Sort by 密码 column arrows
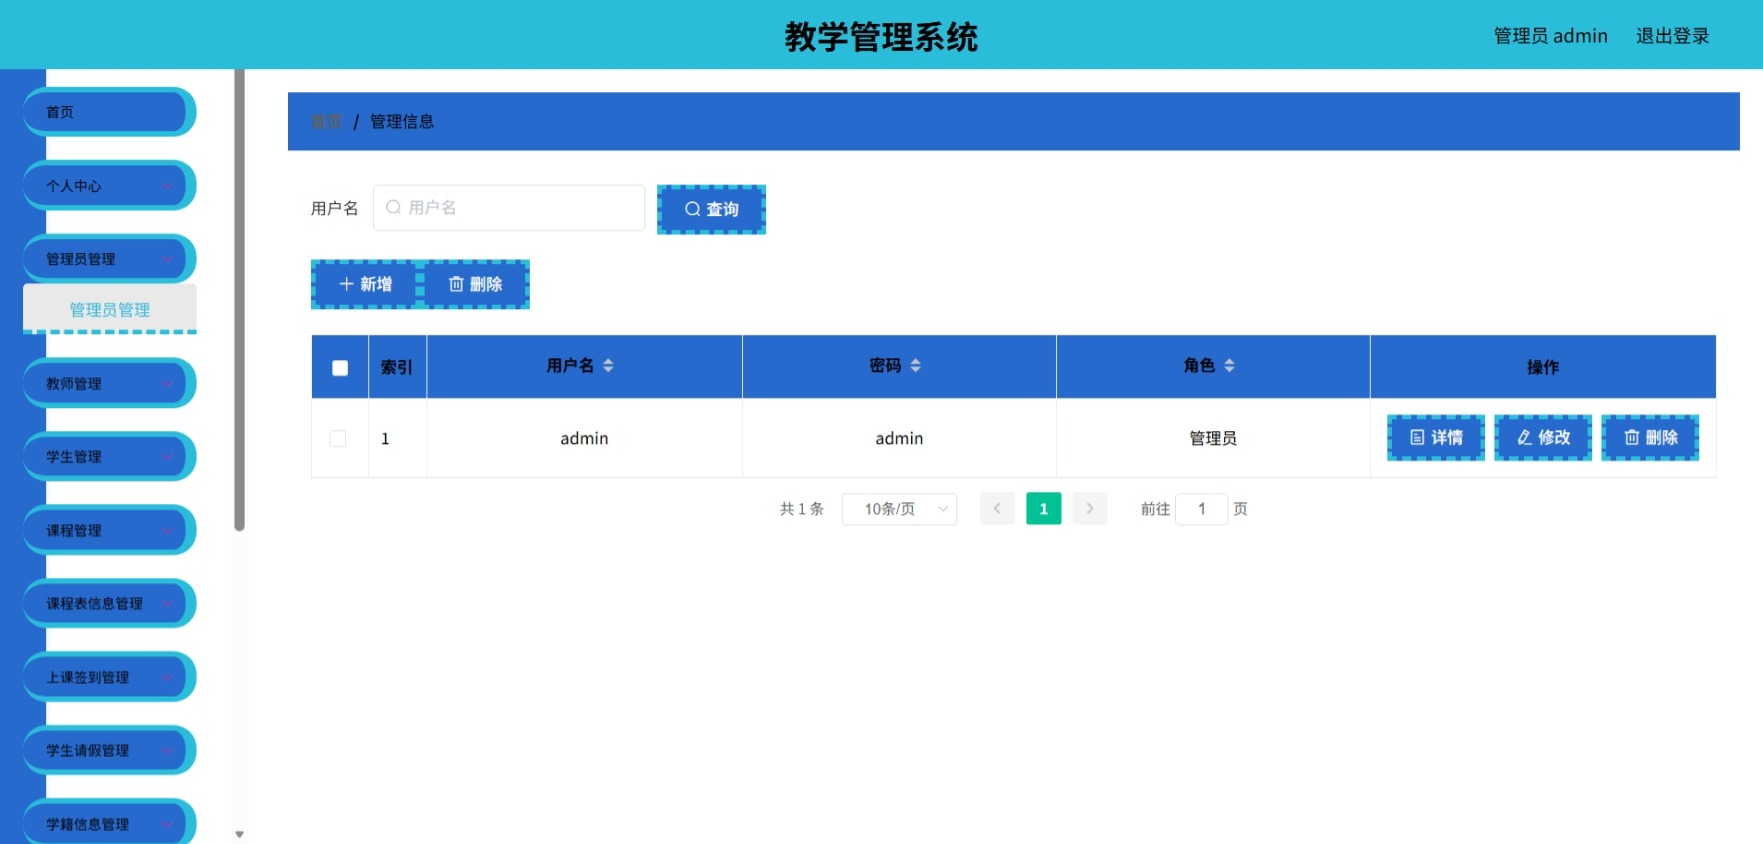This screenshot has height=844, width=1763. (x=915, y=365)
